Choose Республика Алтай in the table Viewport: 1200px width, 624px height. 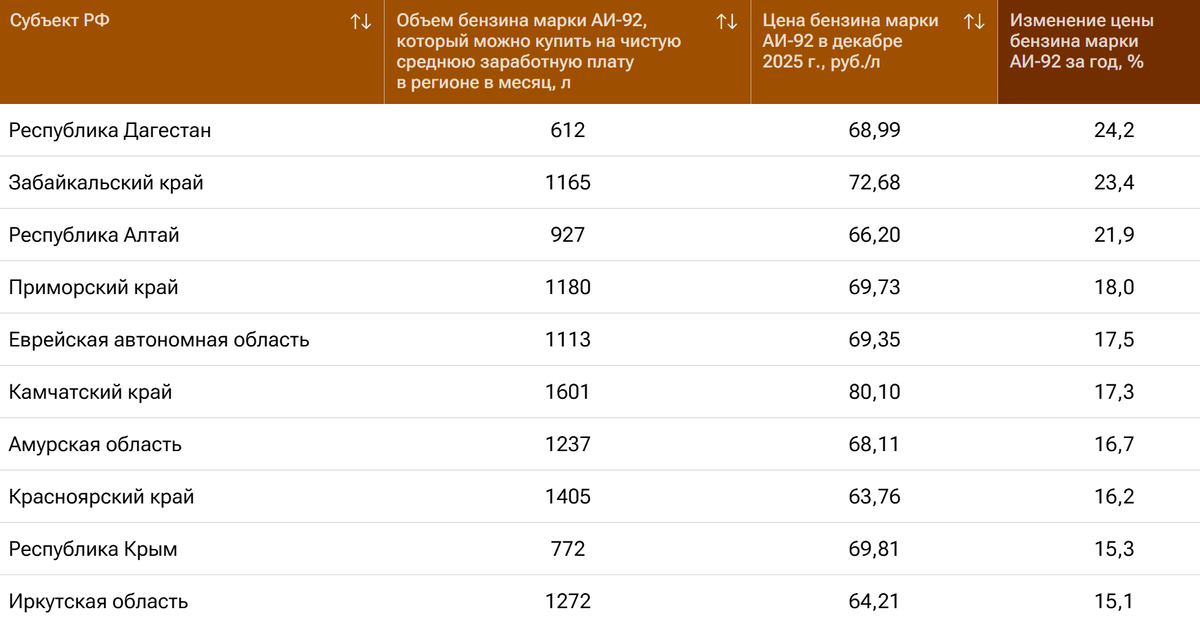click(94, 235)
